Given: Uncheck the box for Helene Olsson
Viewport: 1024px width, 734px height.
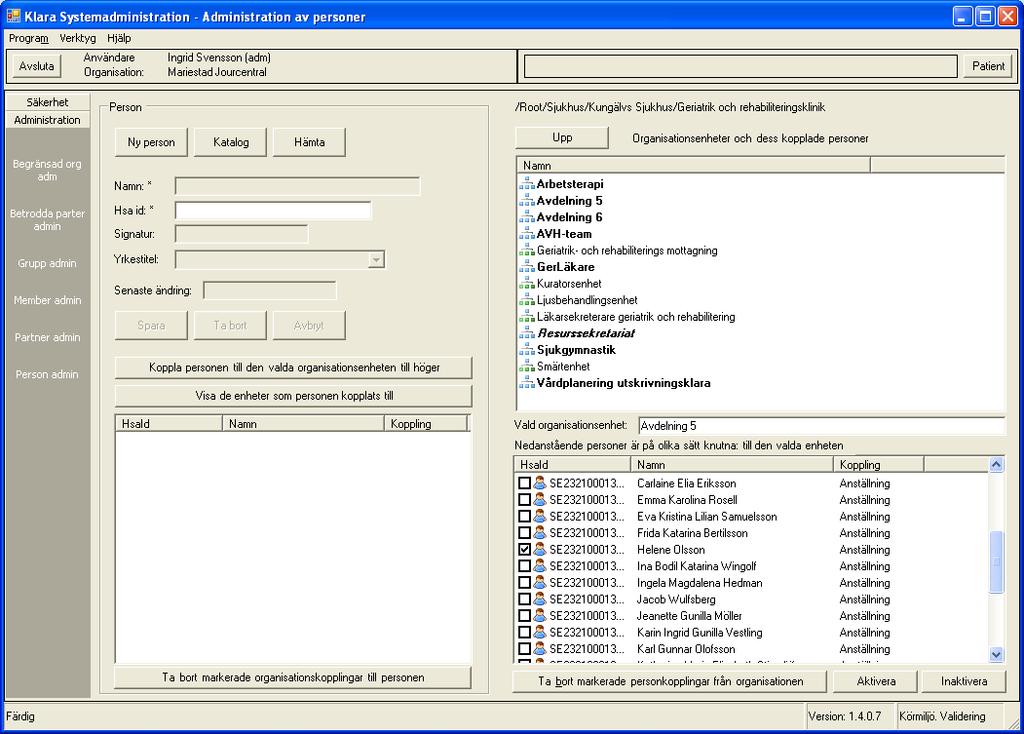Looking at the screenshot, I should coord(524,549).
